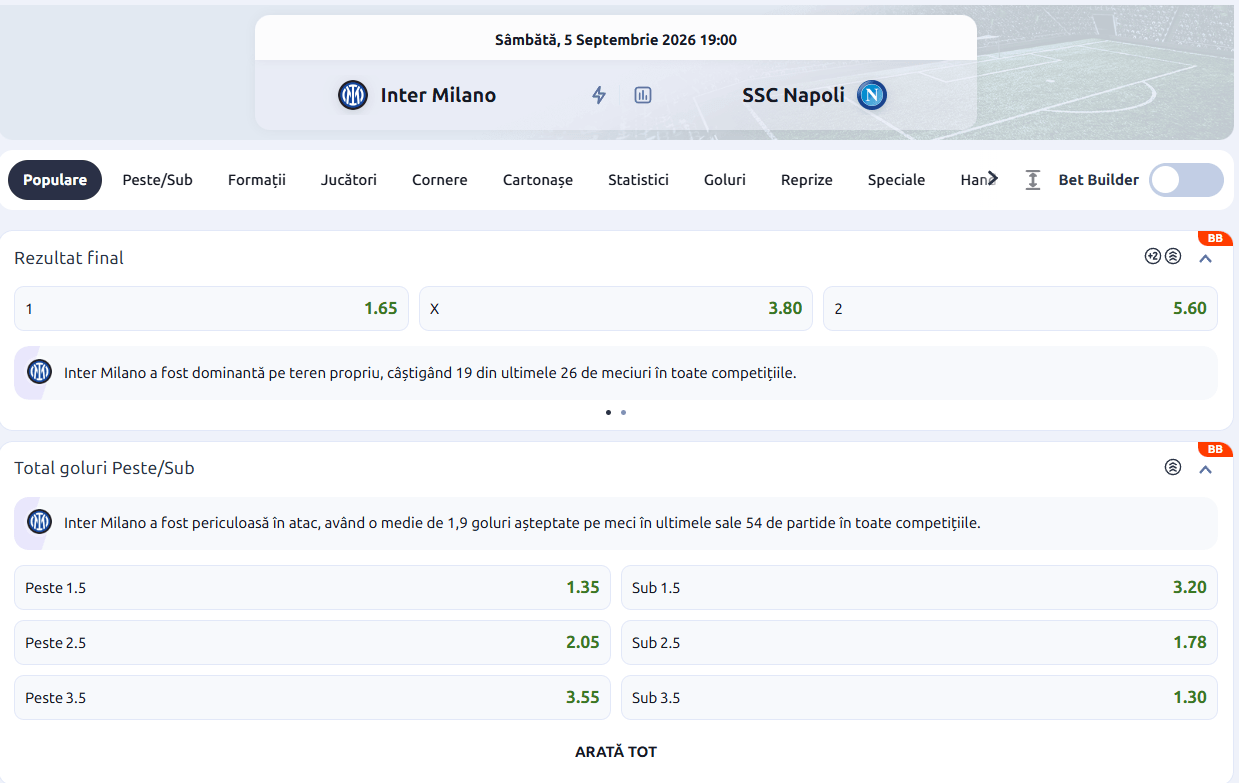Toggle the Bet Builder switch
The height and width of the screenshot is (783, 1239).
(x=1186, y=180)
